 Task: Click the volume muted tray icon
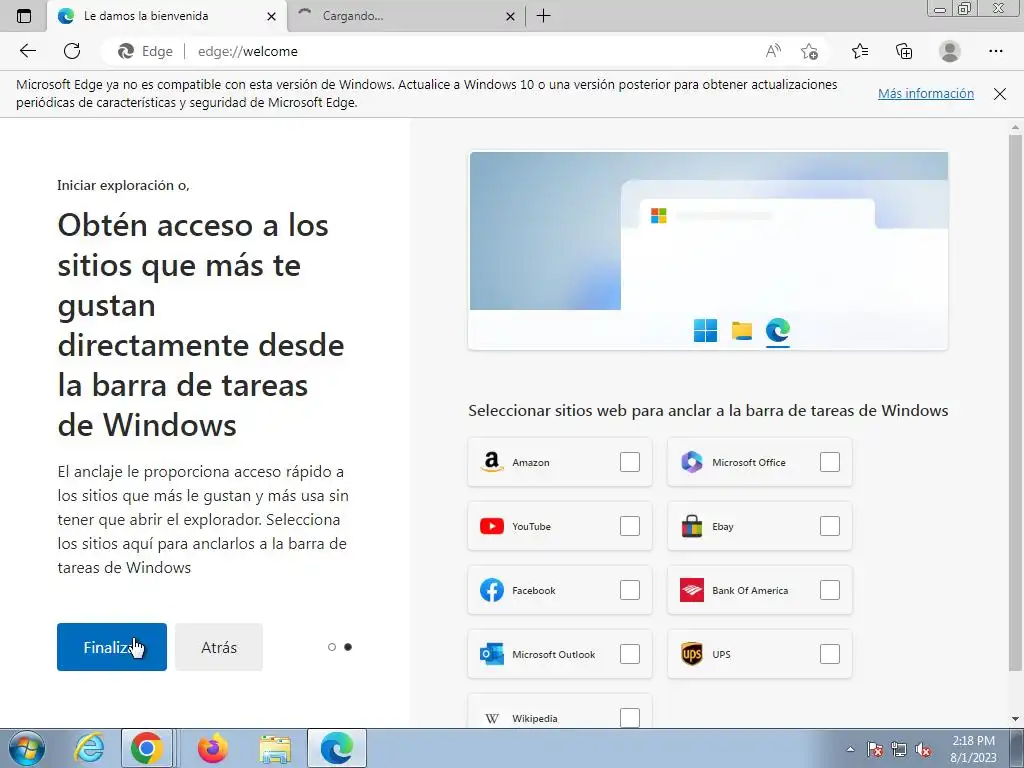pyautogui.click(x=923, y=749)
